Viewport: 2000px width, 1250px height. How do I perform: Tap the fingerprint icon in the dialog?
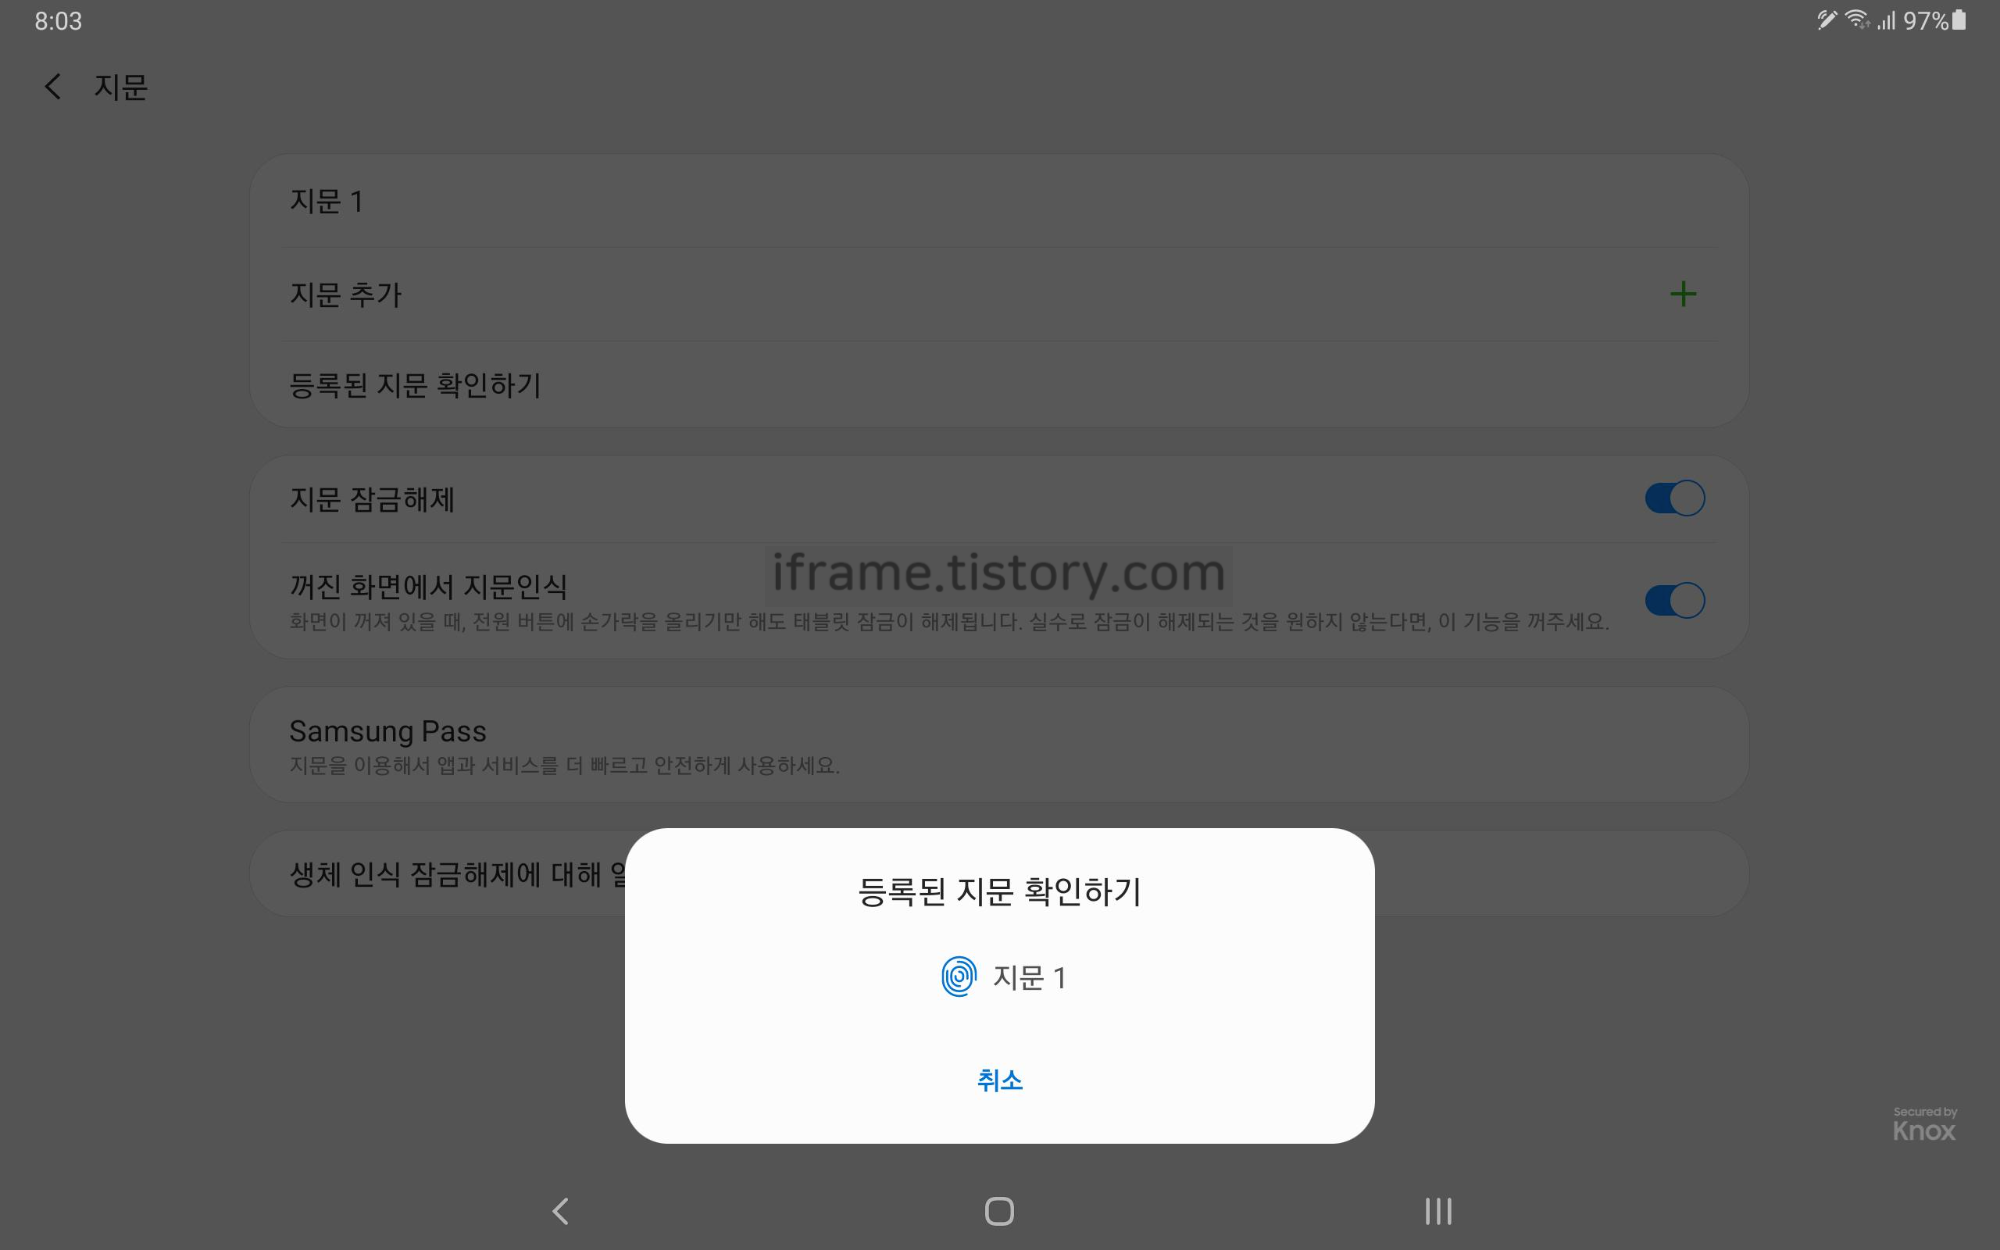pos(958,977)
